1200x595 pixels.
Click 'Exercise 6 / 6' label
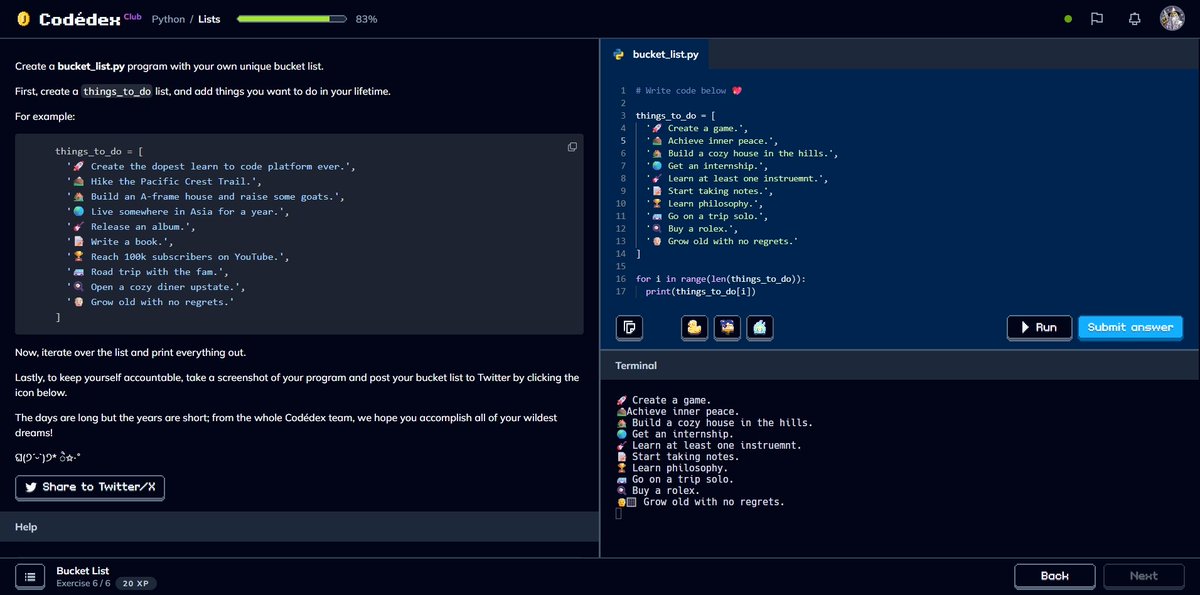coord(82,583)
